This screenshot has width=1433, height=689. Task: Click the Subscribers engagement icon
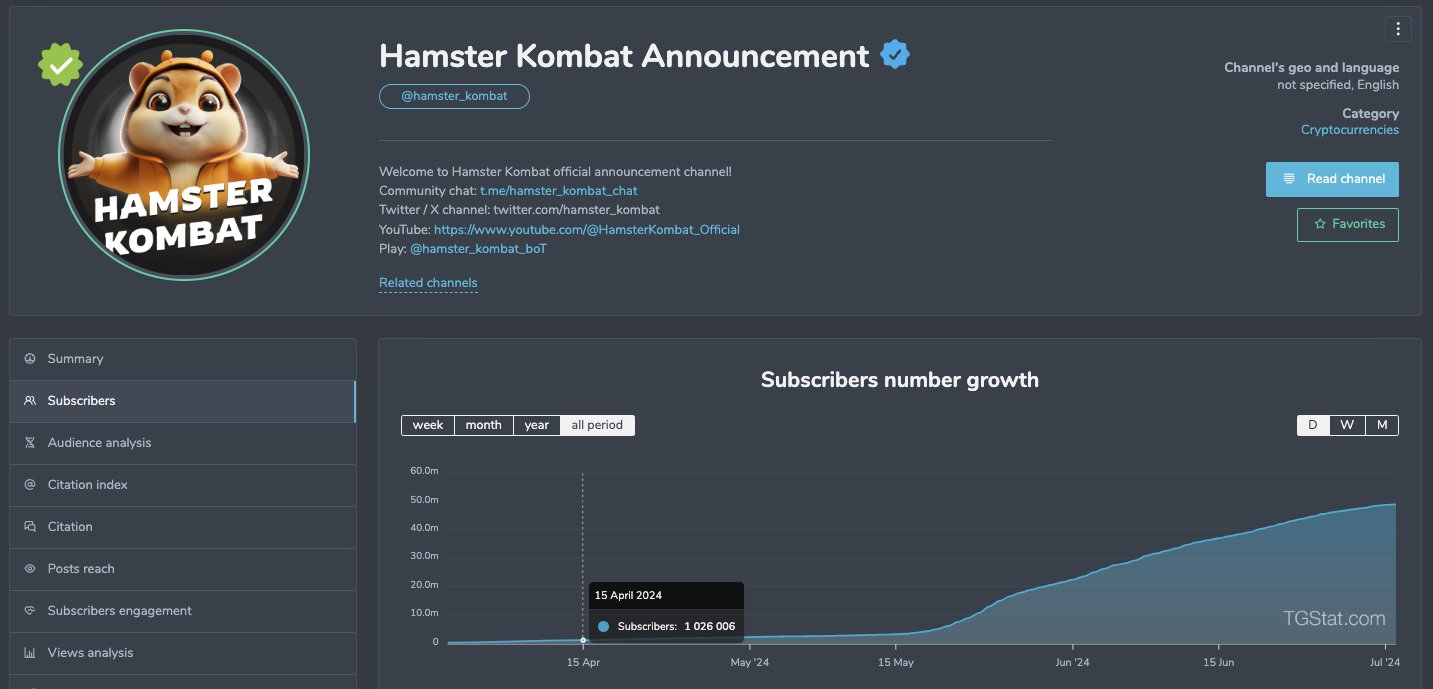[30, 611]
